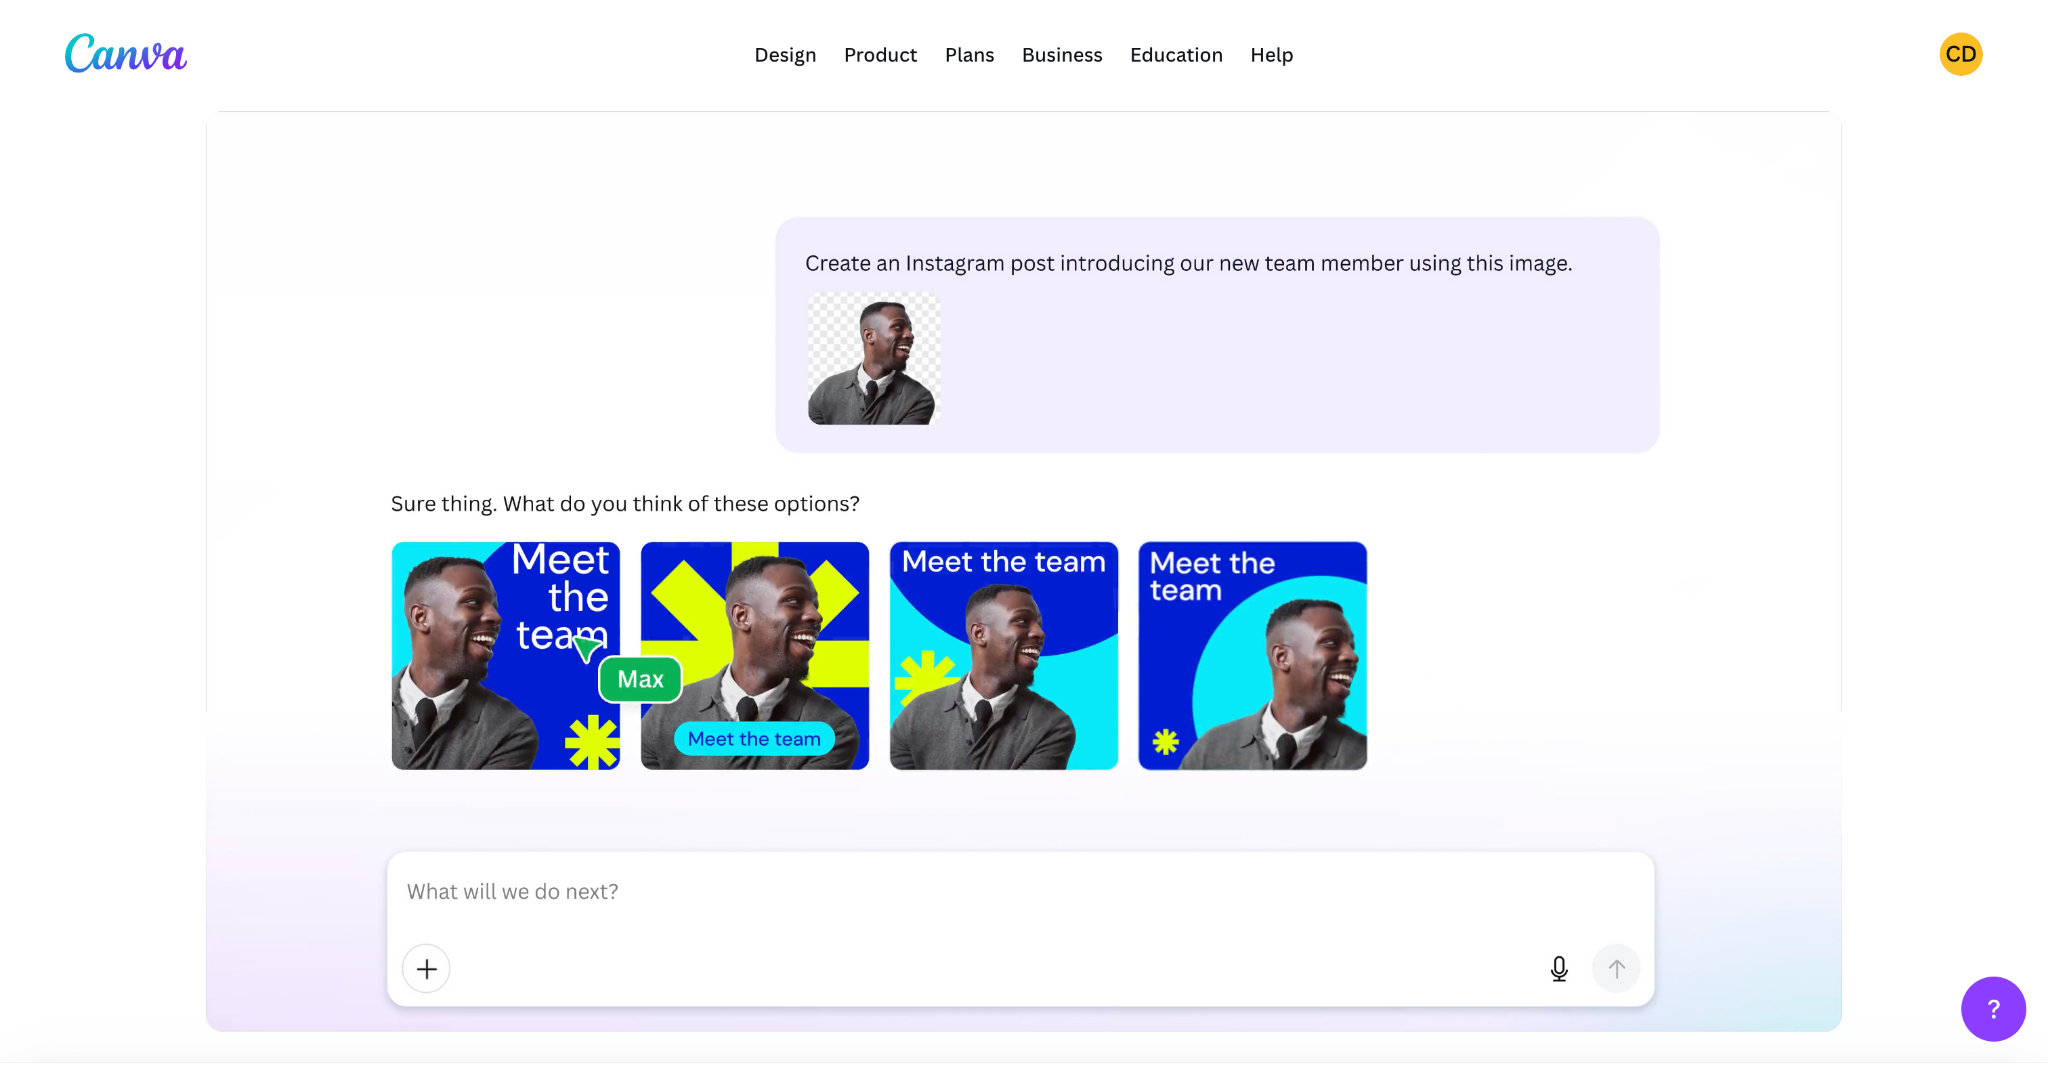Click the plus attachment button

[426, 968]
